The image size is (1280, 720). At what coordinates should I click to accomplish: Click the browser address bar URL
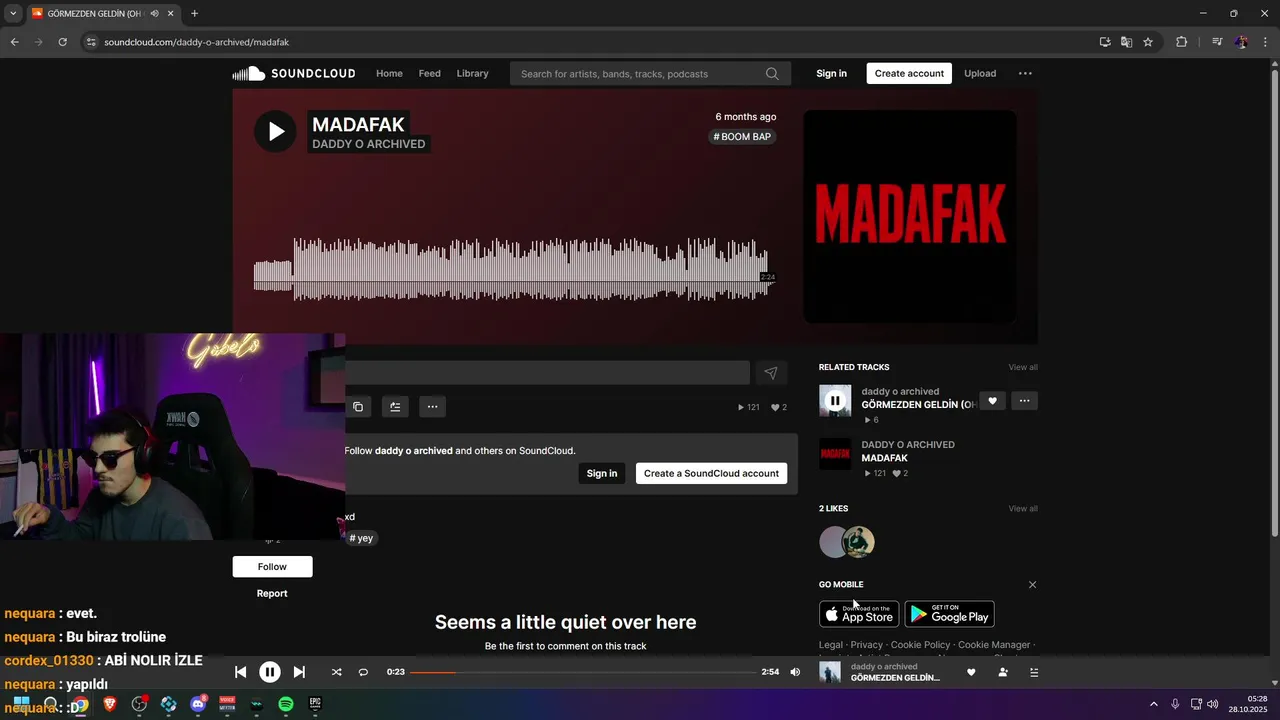pos(196,42)
